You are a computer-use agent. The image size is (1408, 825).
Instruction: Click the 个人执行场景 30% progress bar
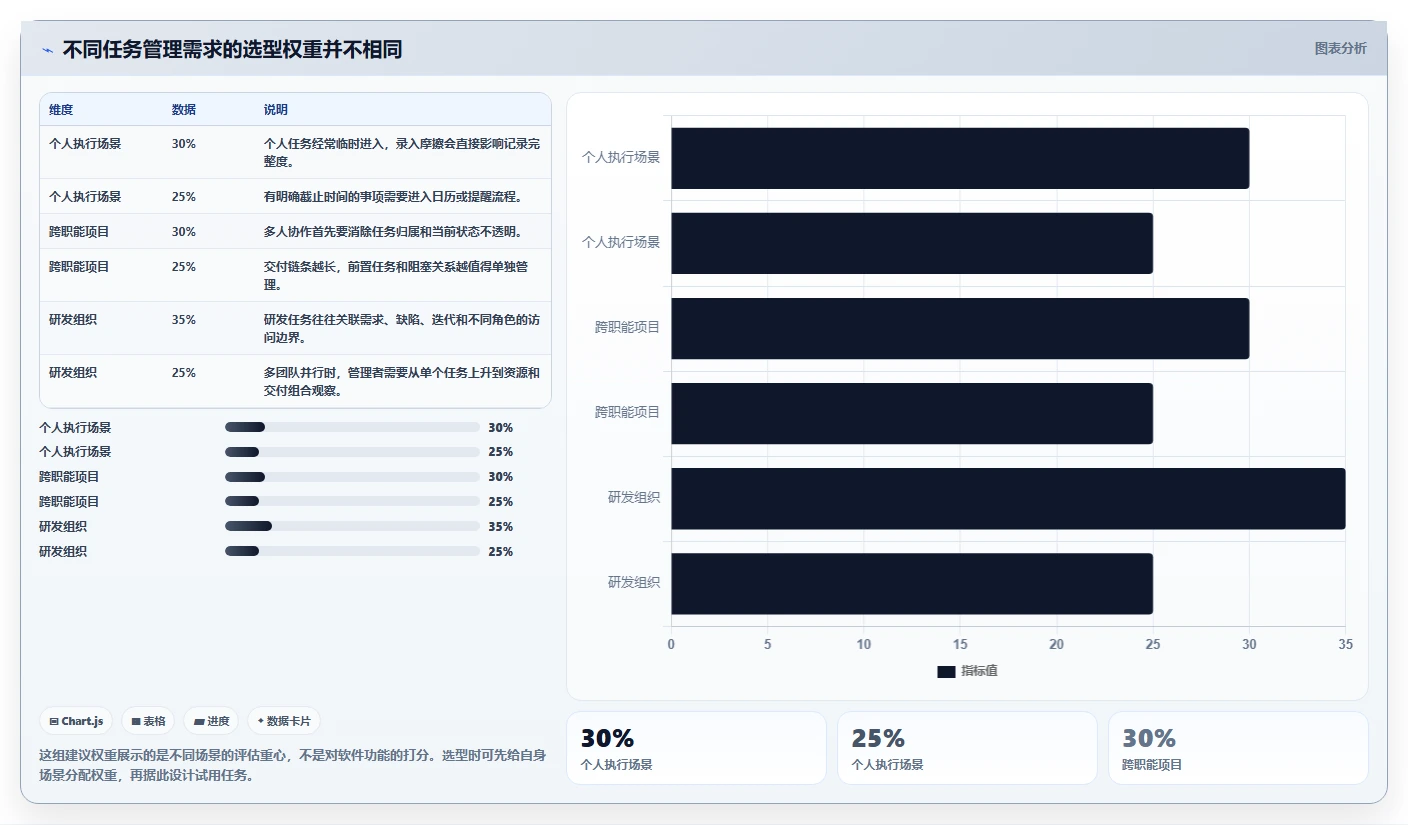(352, 427)
